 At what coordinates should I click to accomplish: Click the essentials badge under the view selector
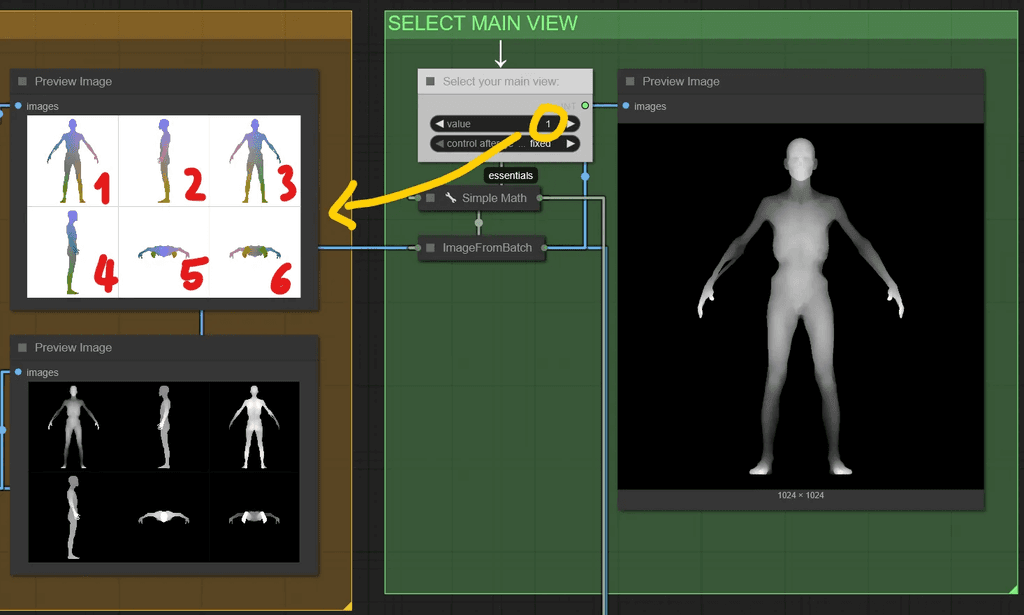(511, 175)
